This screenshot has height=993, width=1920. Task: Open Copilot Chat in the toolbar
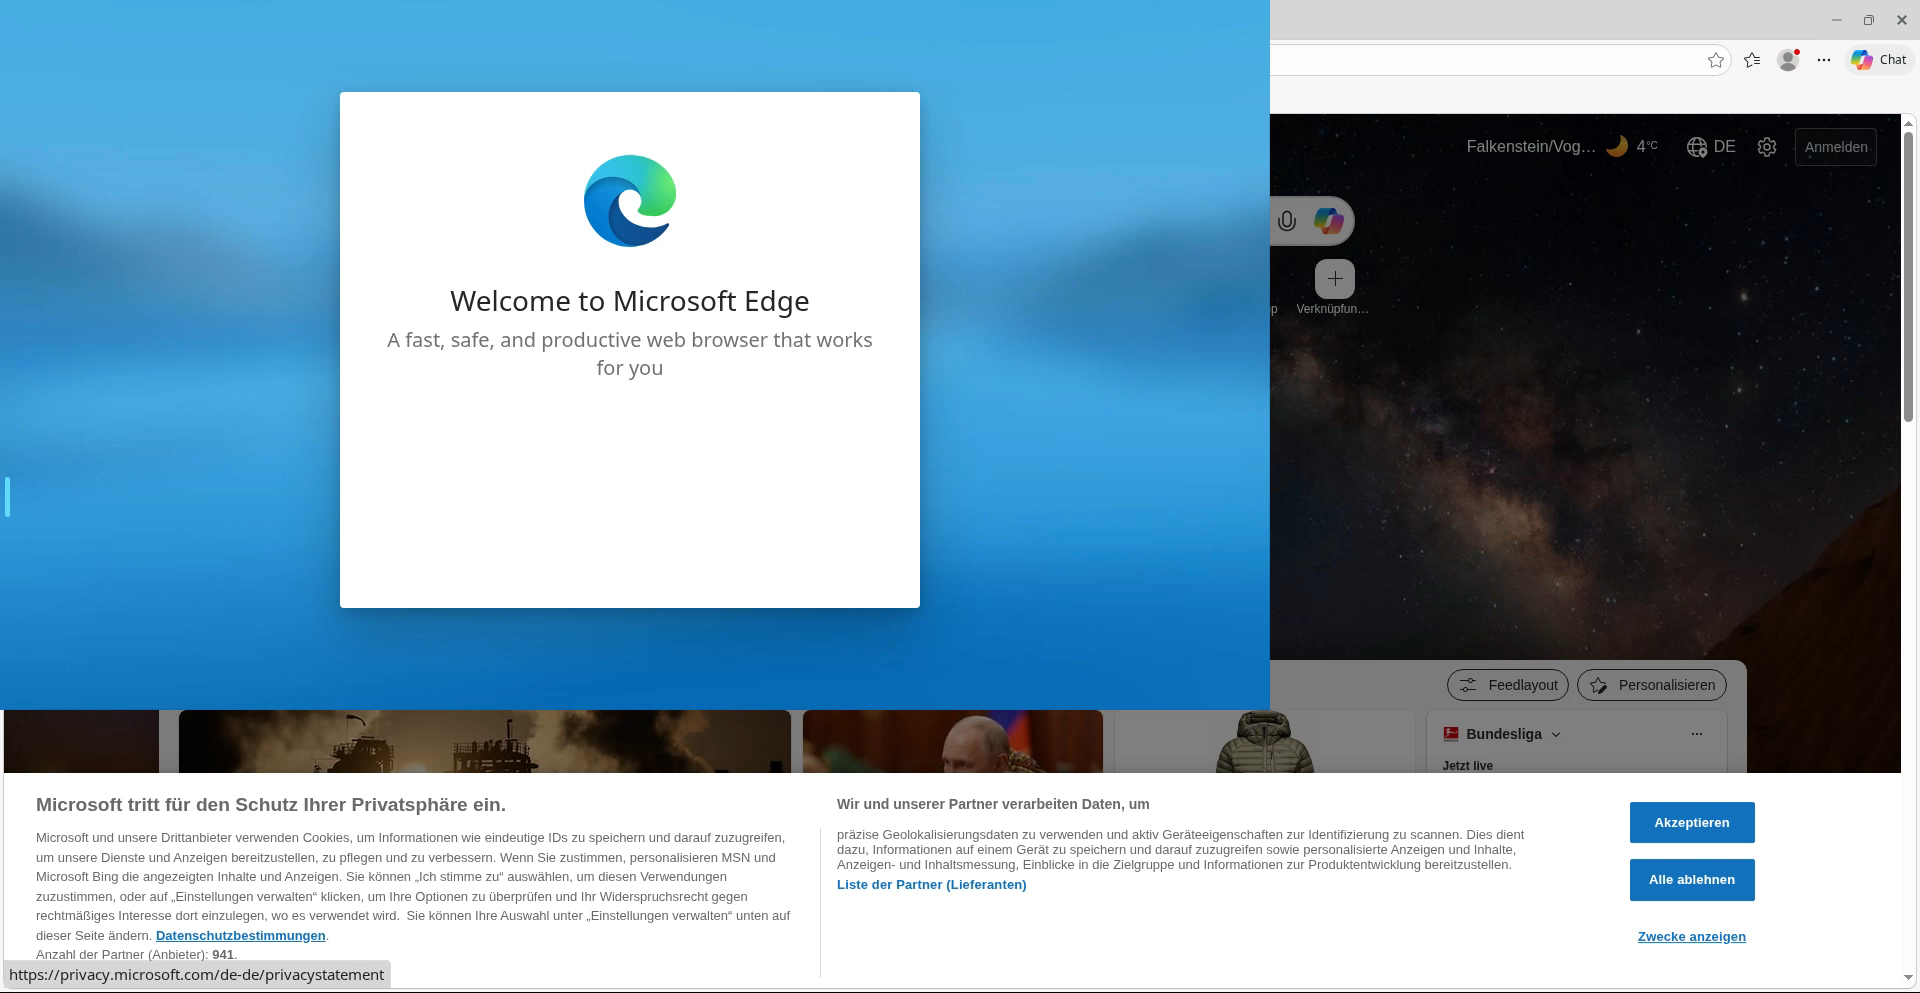pos(1879,60)
